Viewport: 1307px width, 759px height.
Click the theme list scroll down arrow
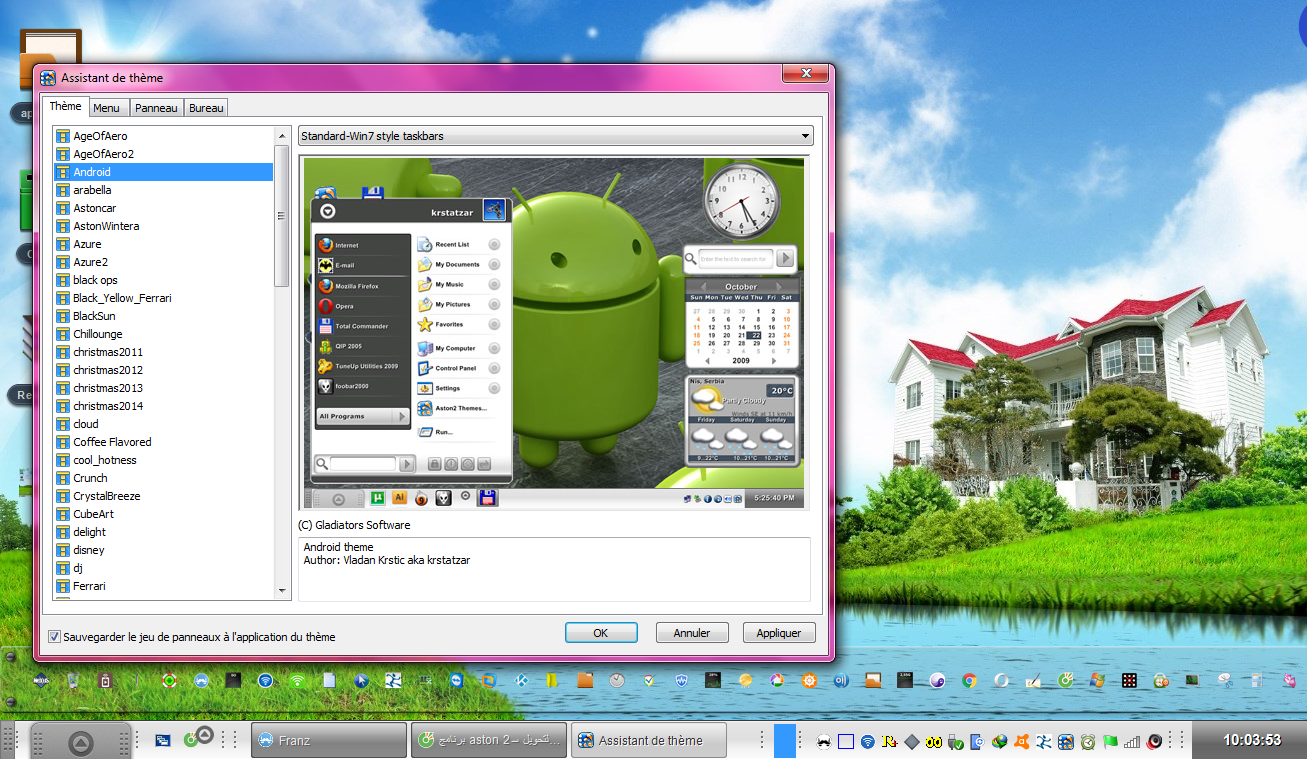point(281,591)
